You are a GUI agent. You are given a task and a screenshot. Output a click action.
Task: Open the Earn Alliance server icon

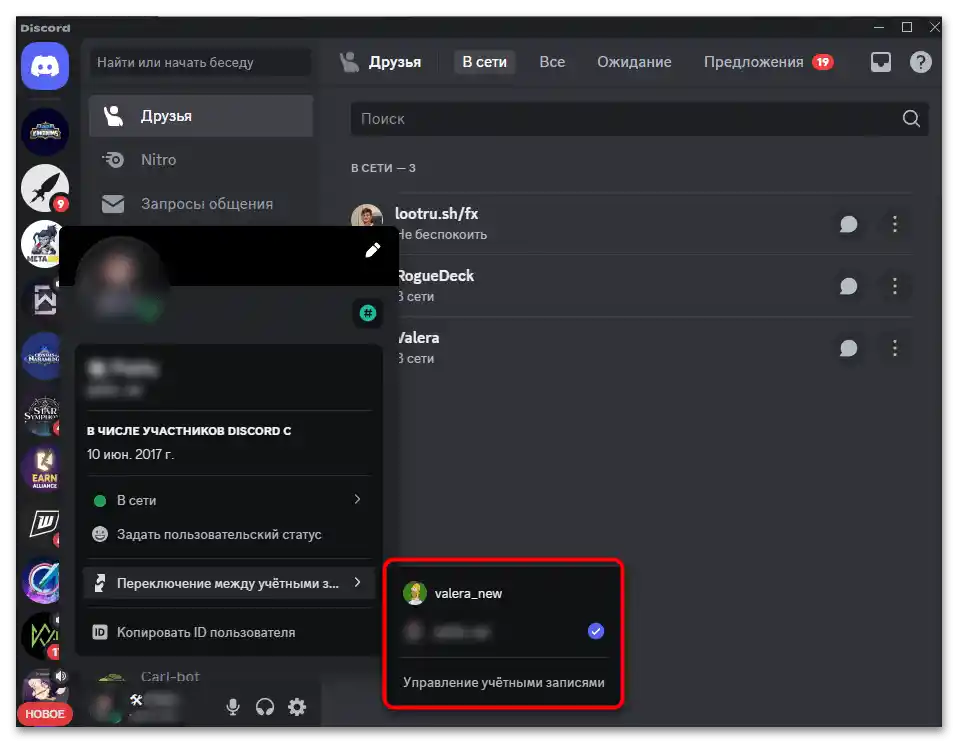[x=43, y=469]
